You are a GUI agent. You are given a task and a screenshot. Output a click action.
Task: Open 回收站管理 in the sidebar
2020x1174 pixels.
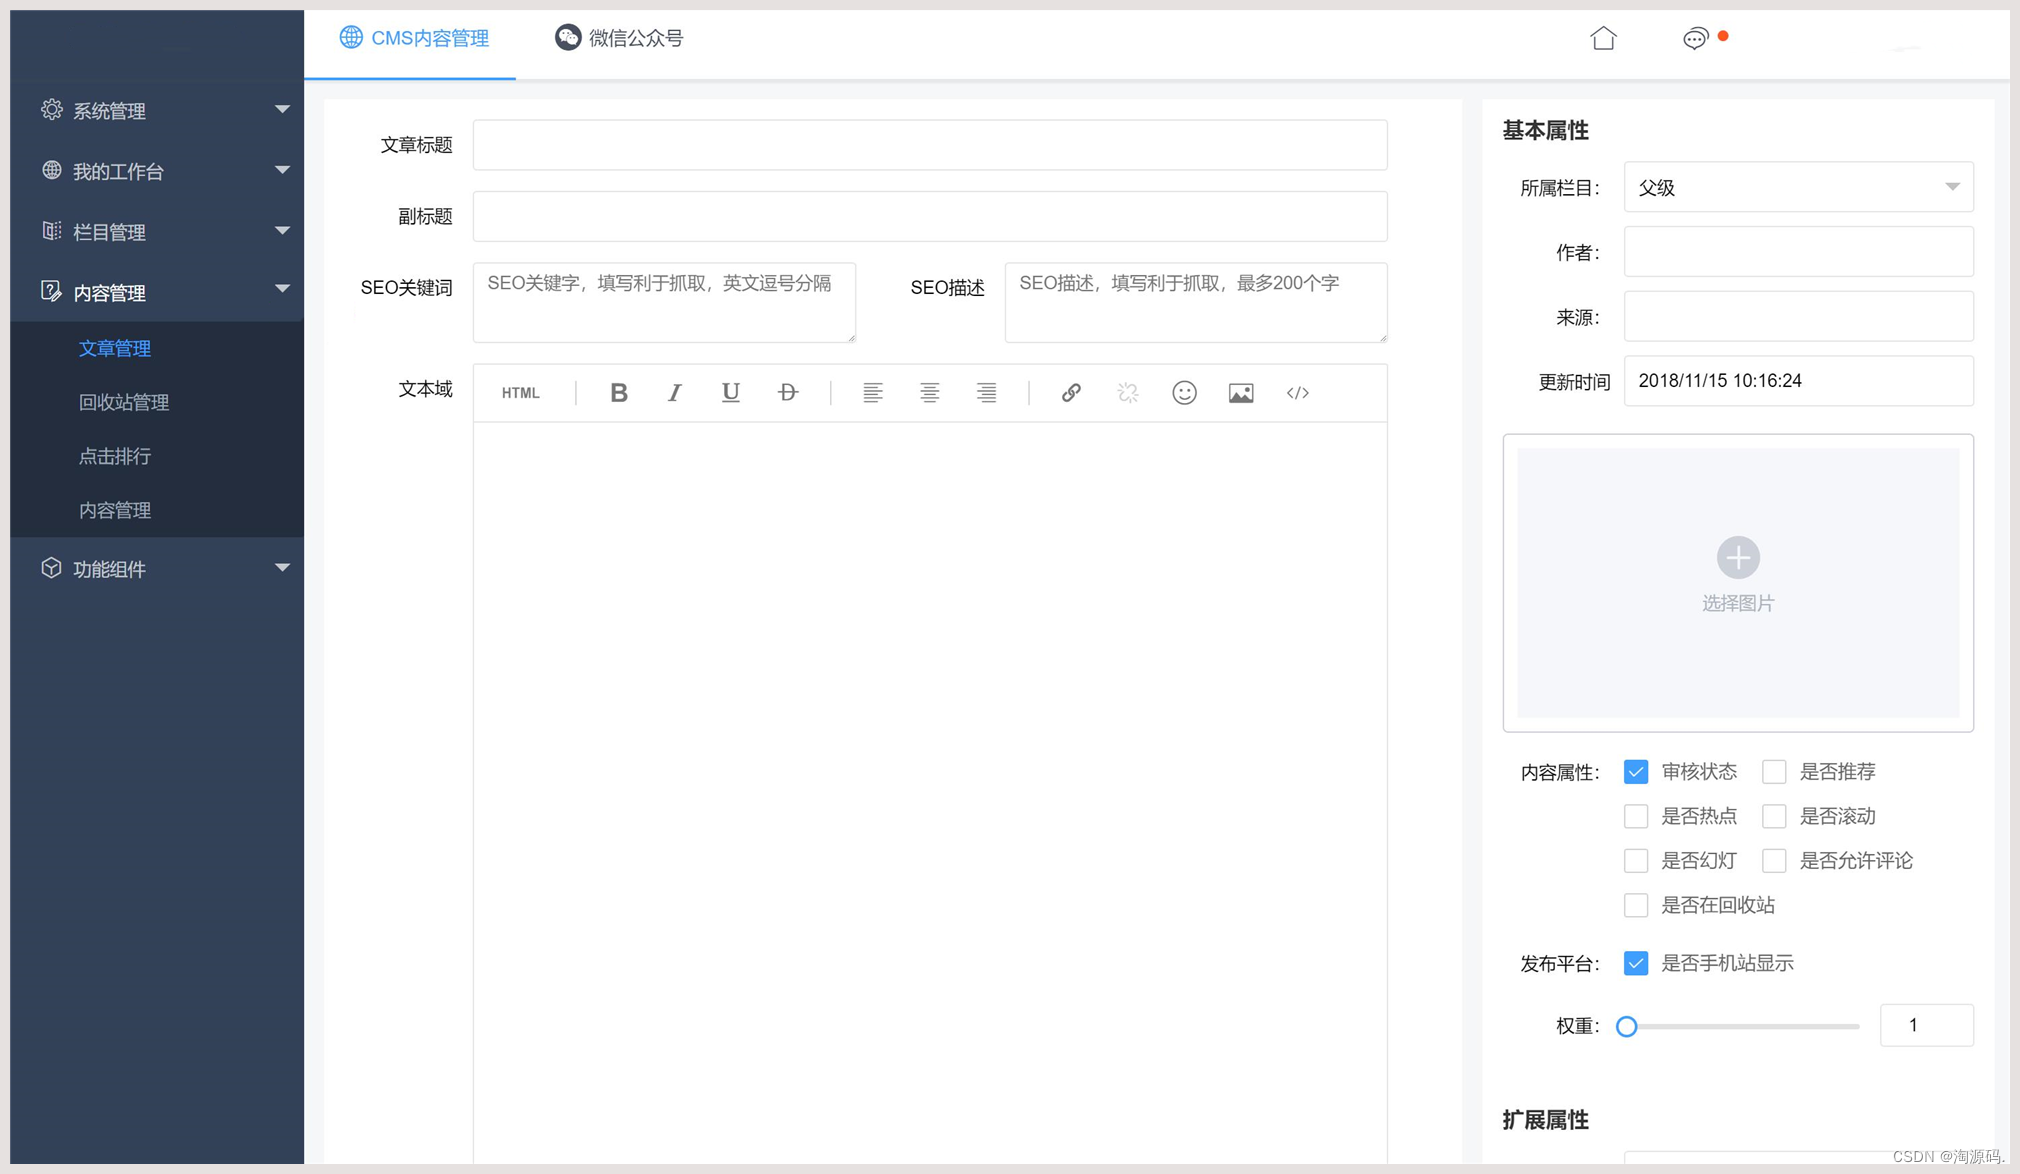click(124, 402)
